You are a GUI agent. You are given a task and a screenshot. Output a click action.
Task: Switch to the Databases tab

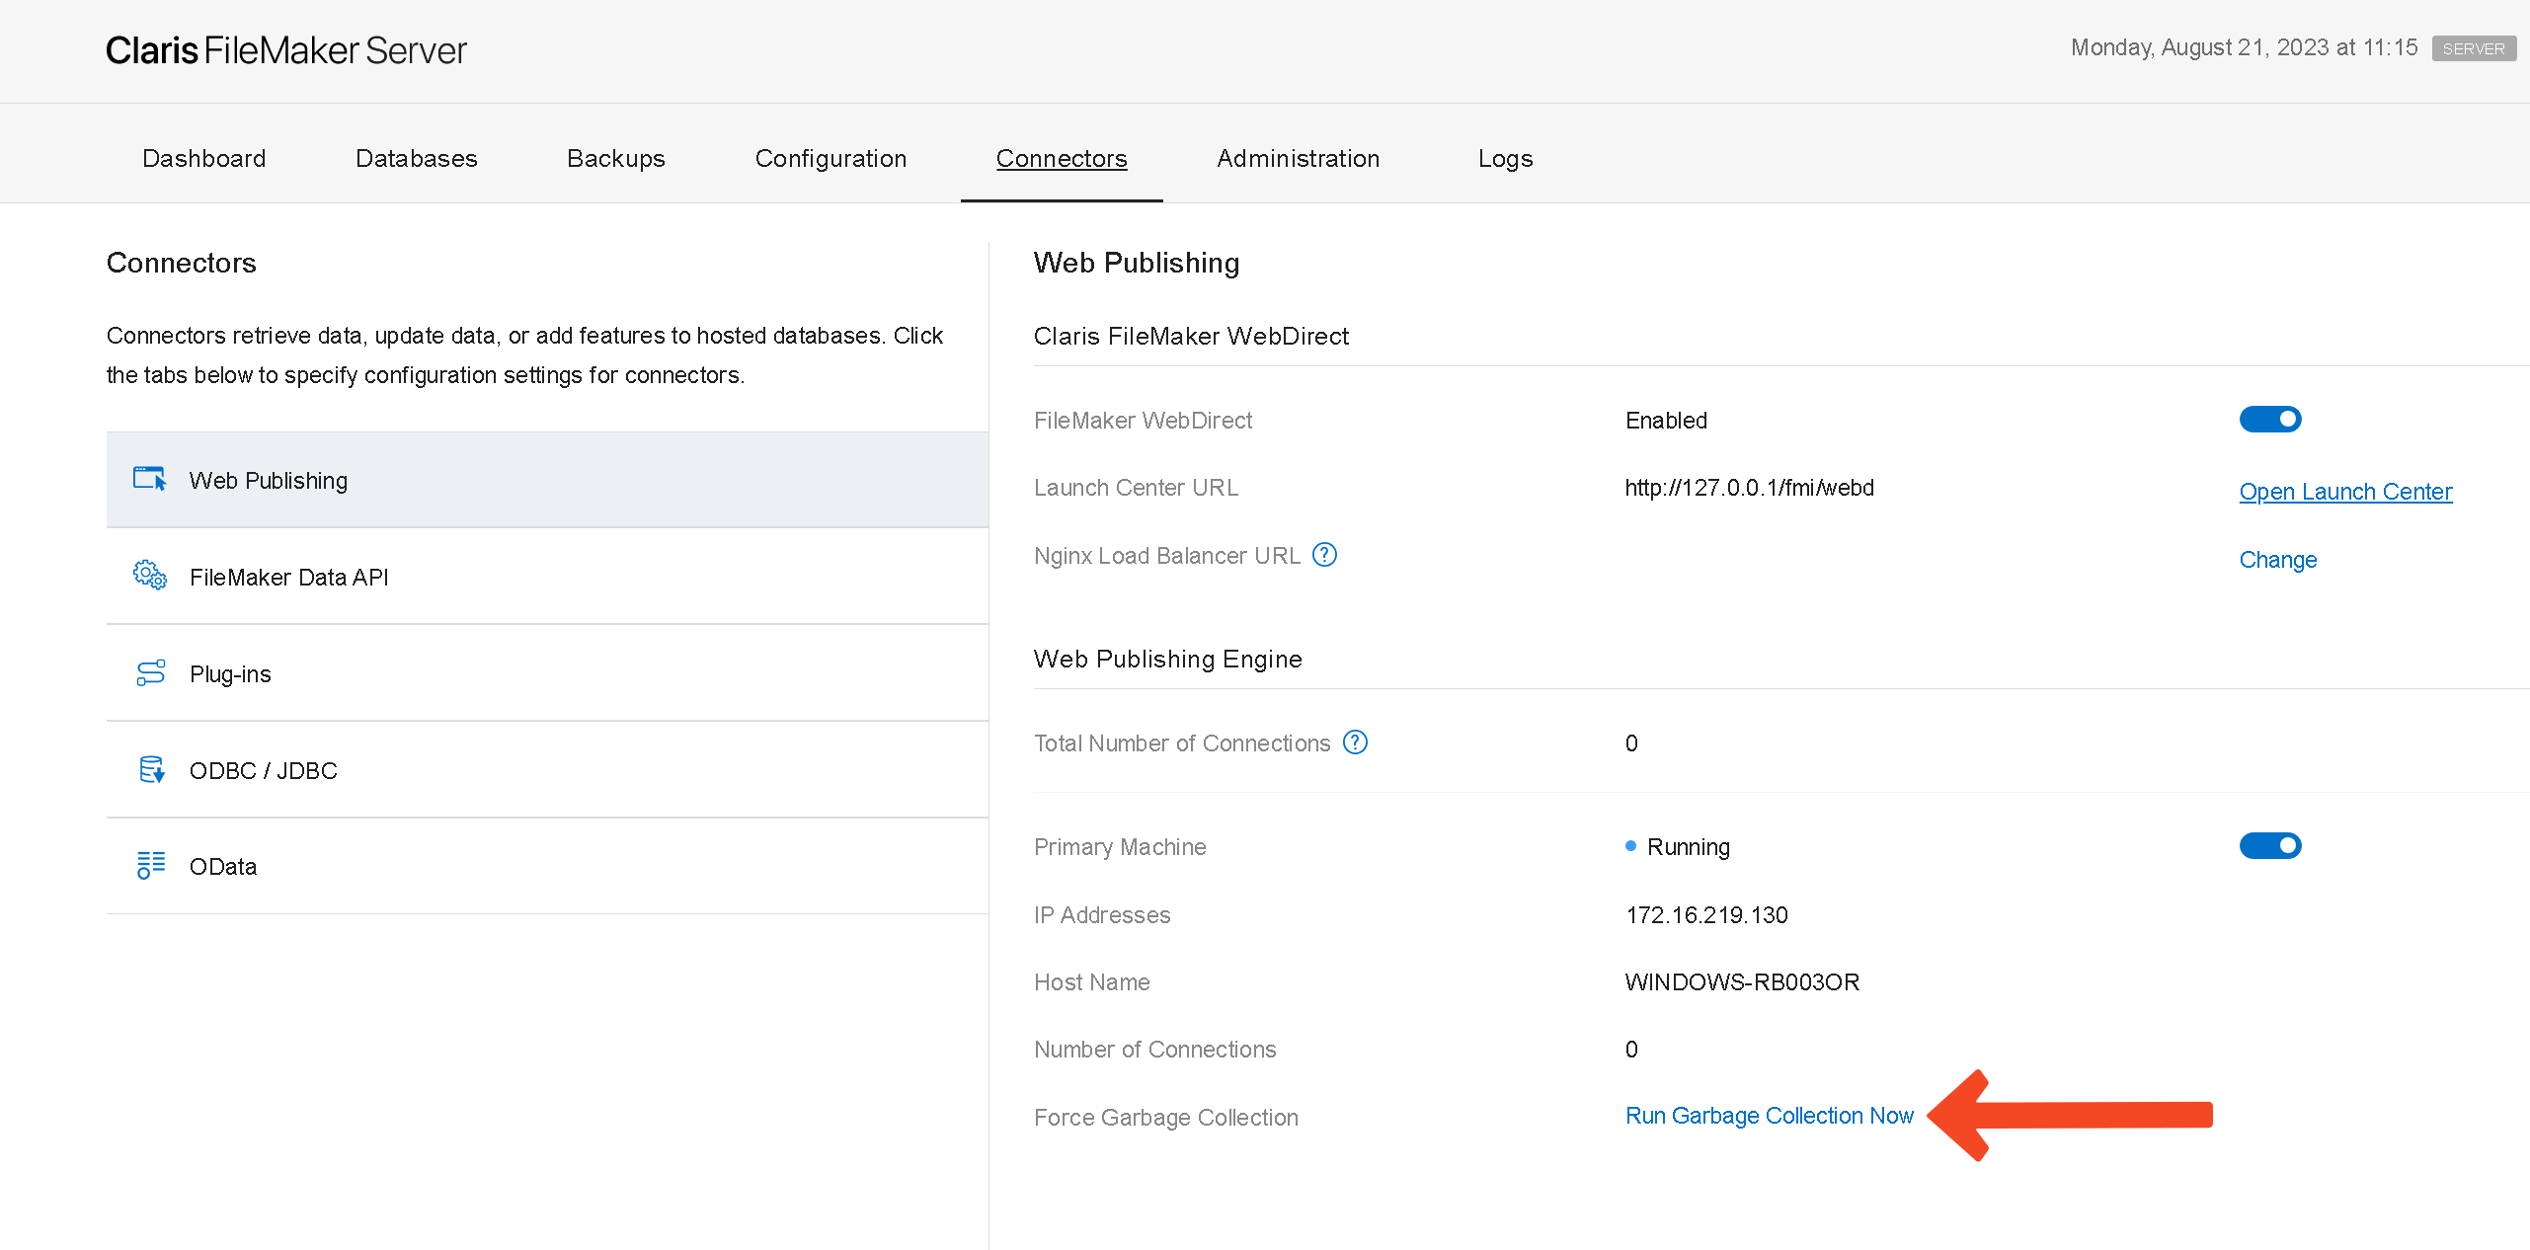pos(416,158)
